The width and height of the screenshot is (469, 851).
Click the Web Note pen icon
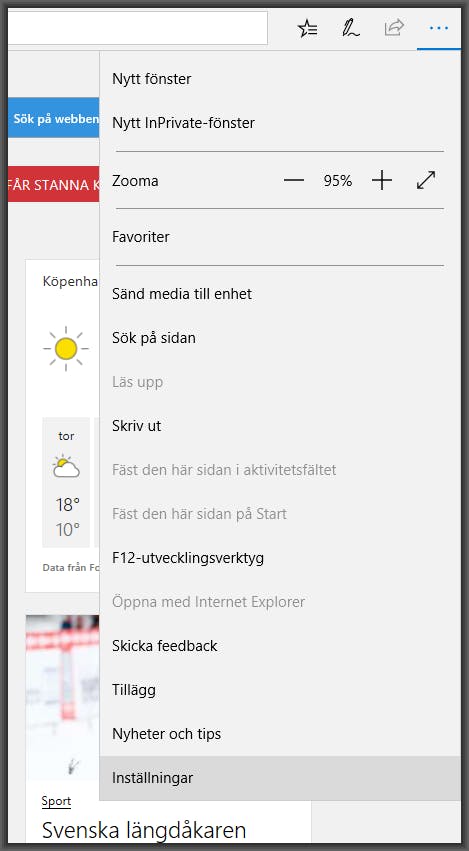tap(351, 28)
